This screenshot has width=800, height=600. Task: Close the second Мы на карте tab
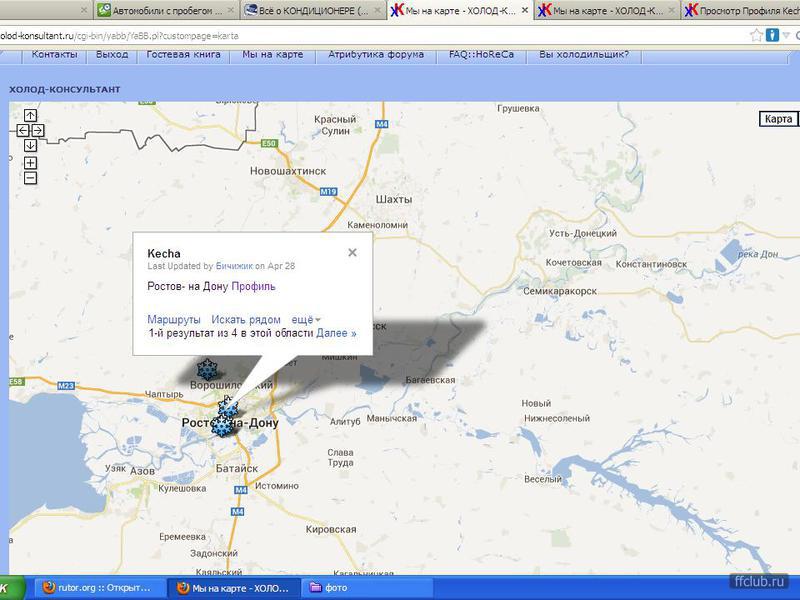point(671,10)
